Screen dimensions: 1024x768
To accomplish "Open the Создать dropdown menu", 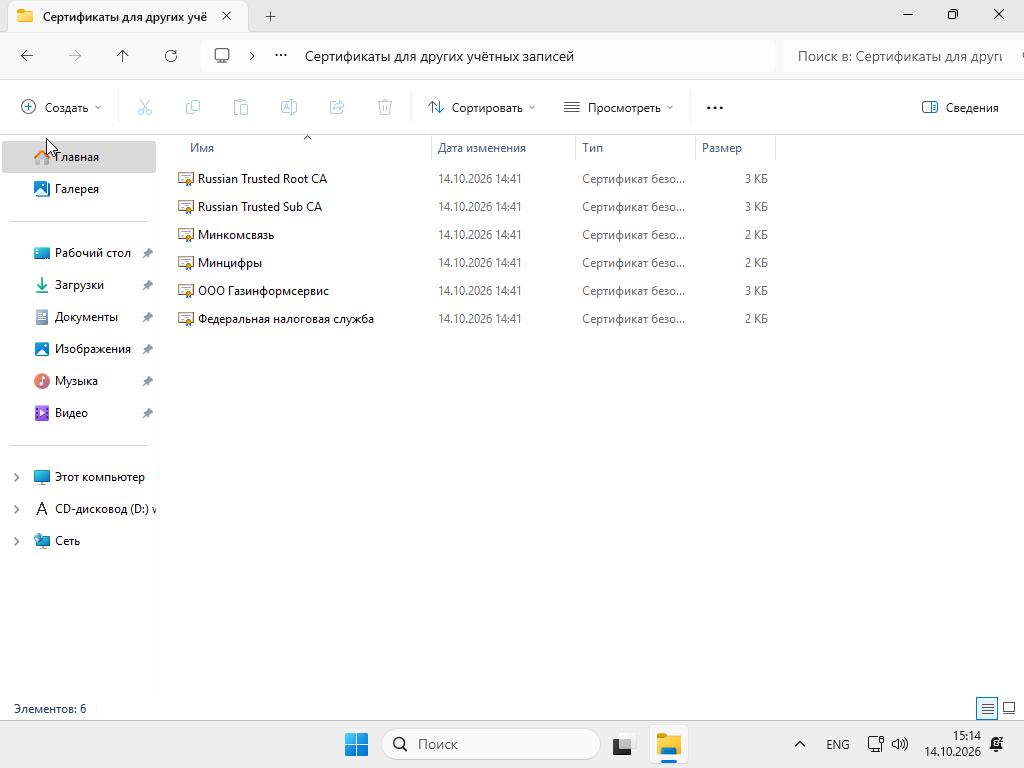I will (x=61, y=108).
